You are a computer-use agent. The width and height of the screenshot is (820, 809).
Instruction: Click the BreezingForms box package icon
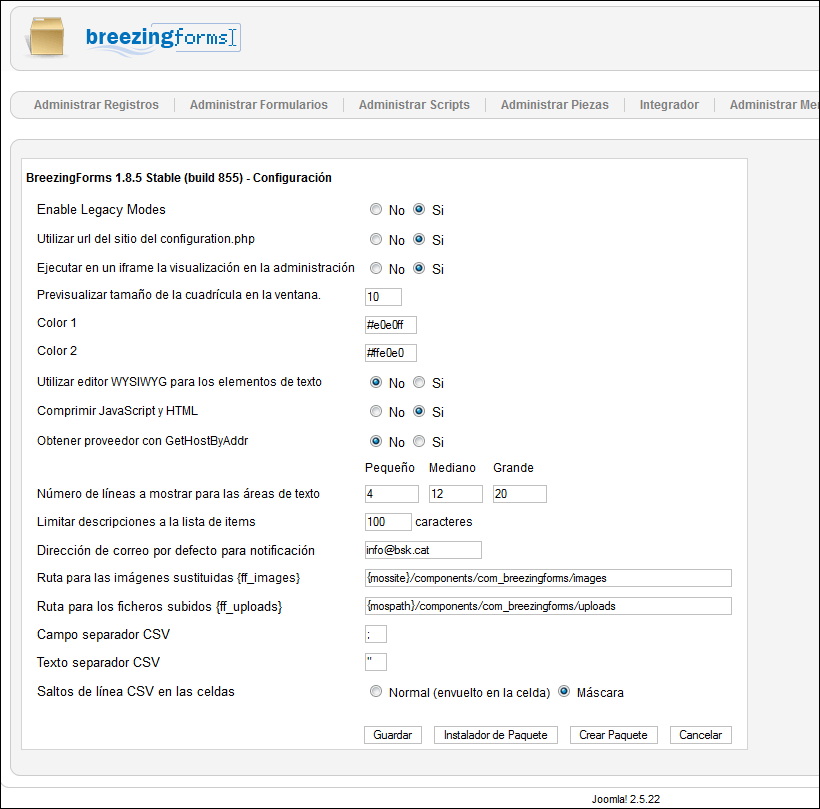pyautogui.click(x=46, y=37)
